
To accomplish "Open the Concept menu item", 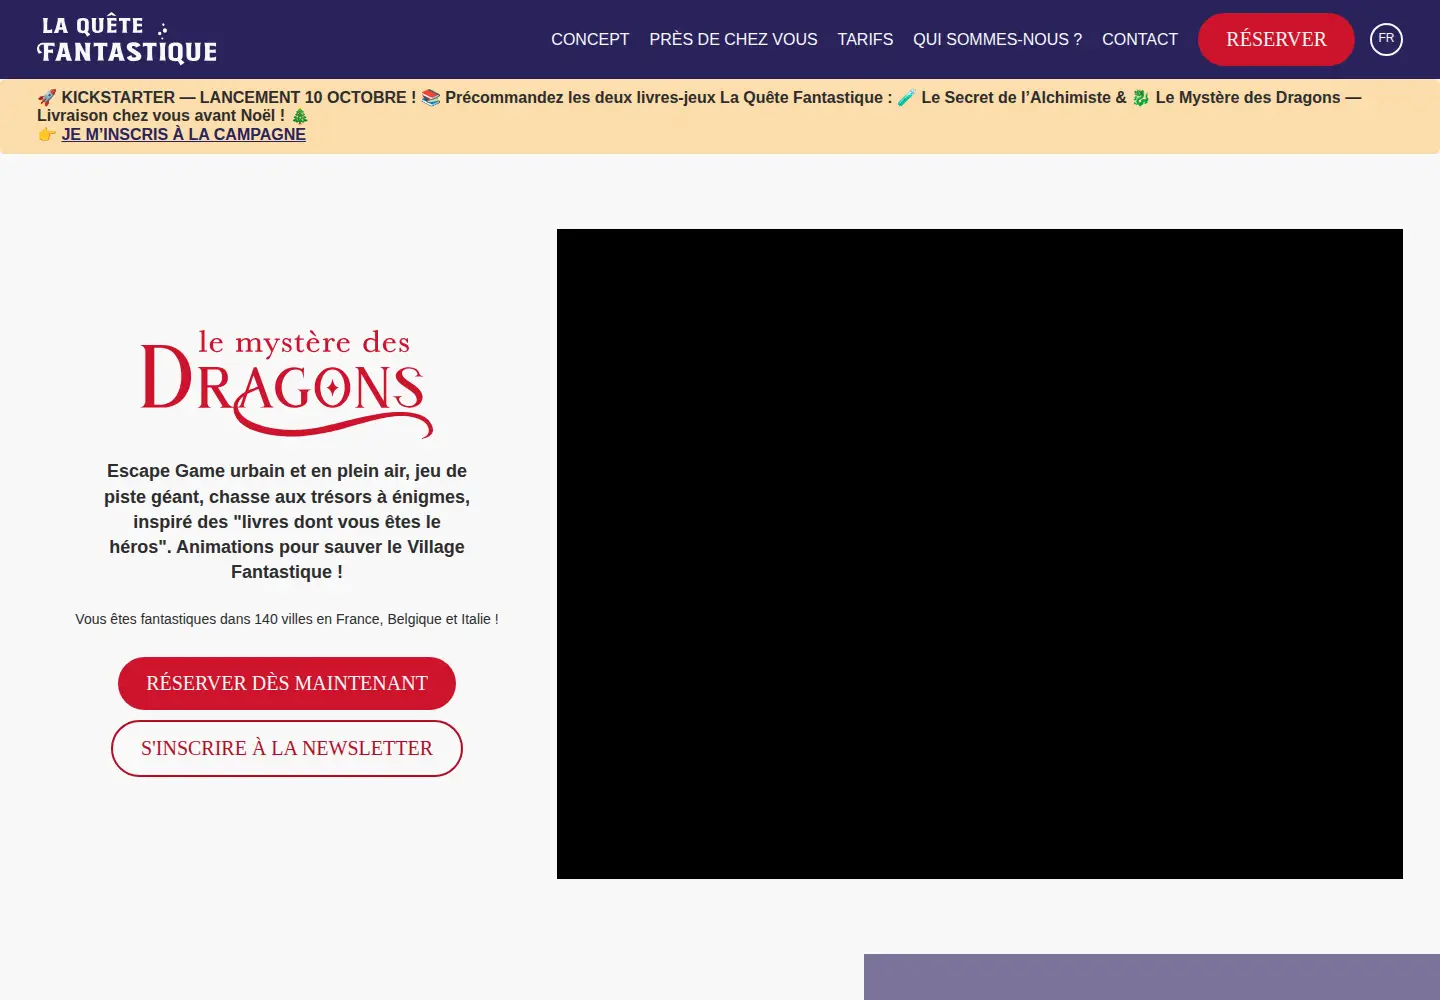I will click(x=590, y=39).
